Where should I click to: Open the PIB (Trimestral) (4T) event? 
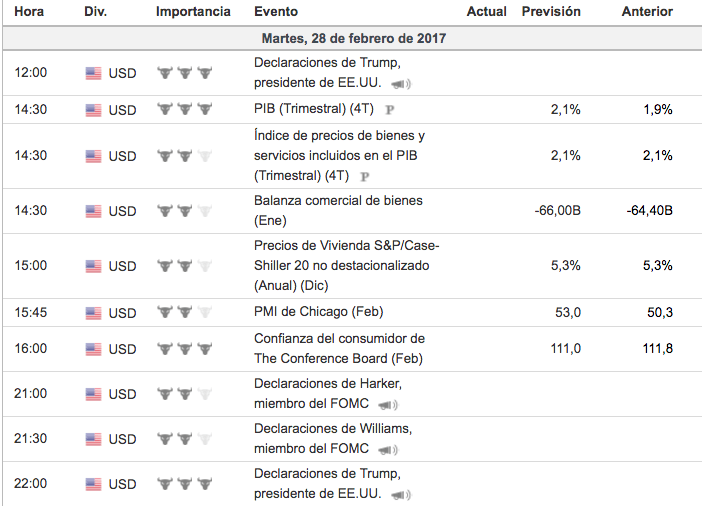pos(314,109)
